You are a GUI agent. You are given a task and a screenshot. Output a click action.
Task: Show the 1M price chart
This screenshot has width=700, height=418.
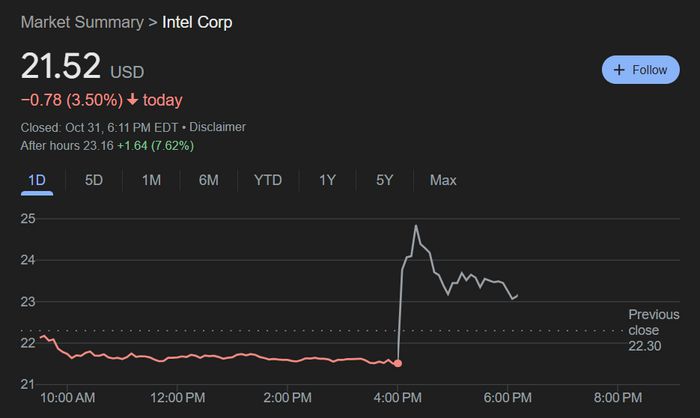[x=151, y=180]
